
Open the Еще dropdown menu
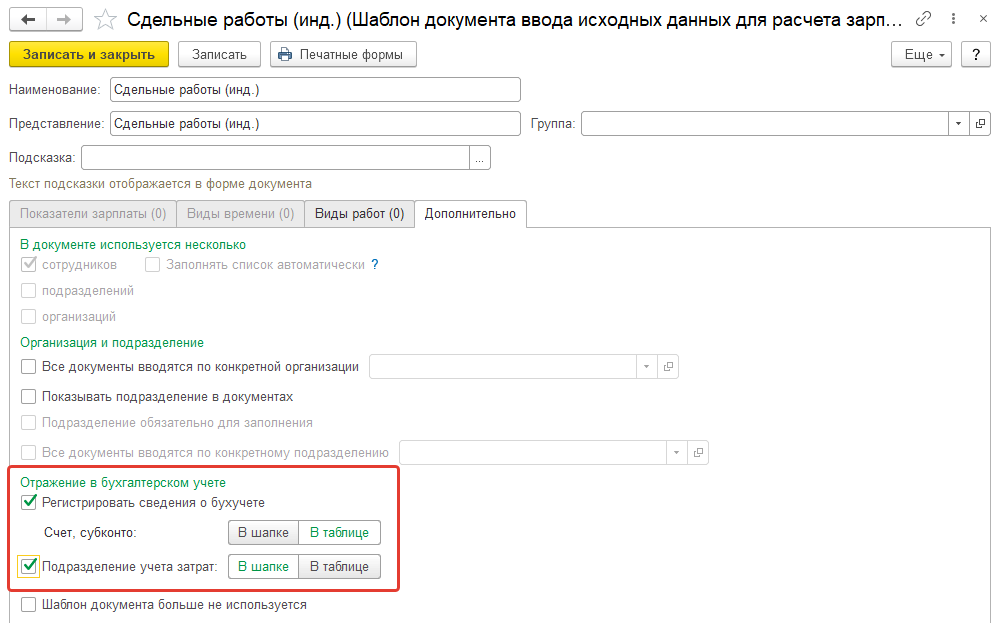pos(921,55)
